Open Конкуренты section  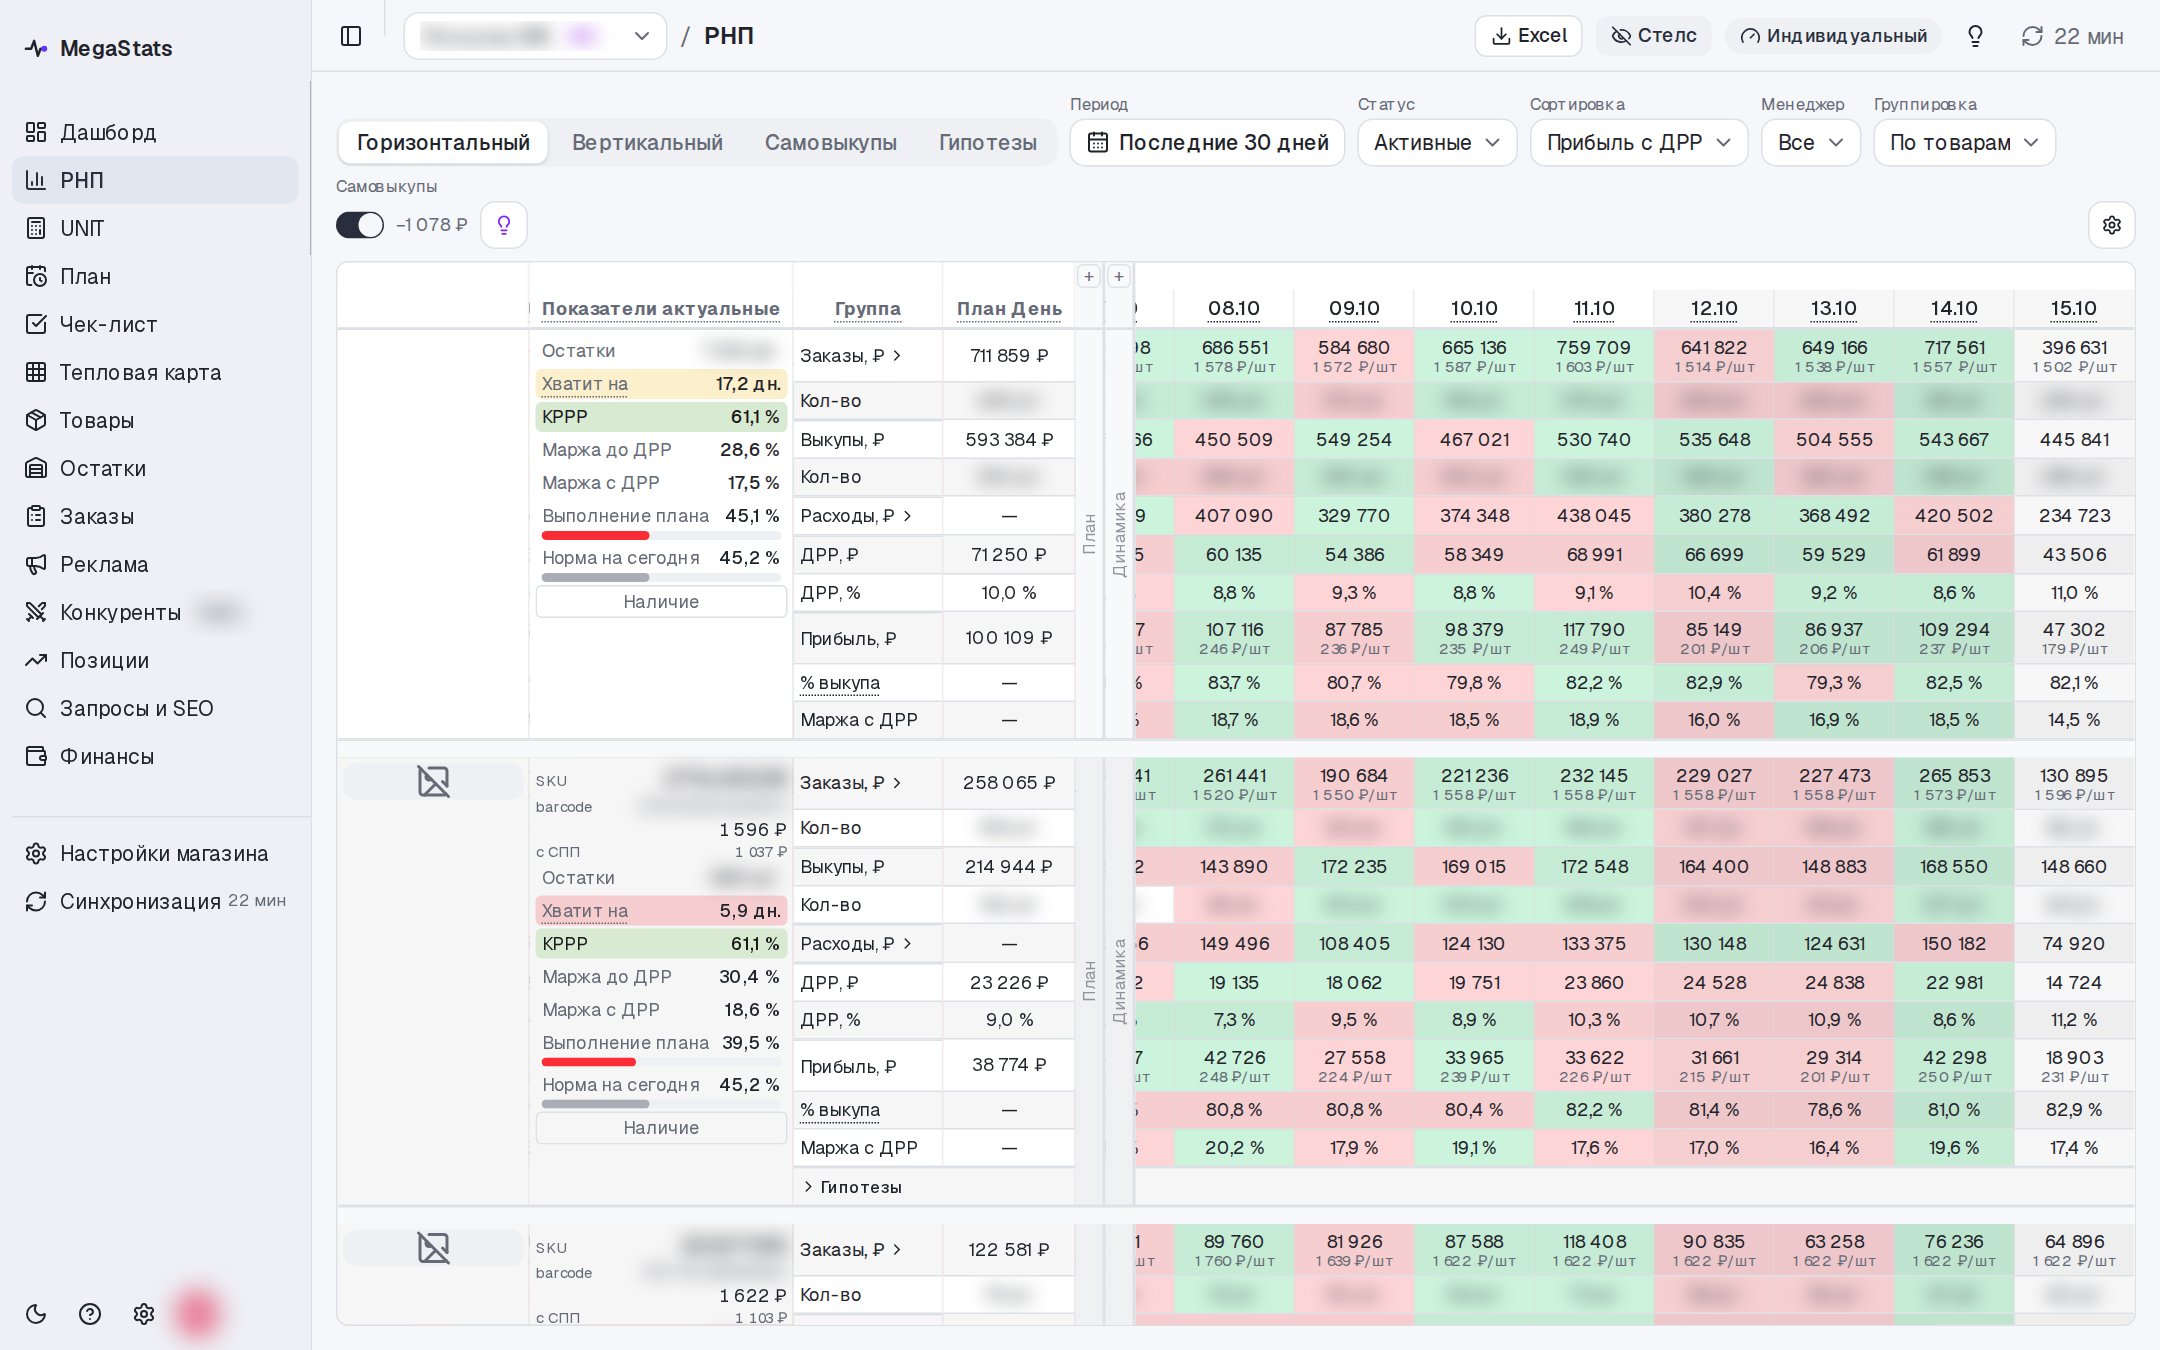point(155,612)
